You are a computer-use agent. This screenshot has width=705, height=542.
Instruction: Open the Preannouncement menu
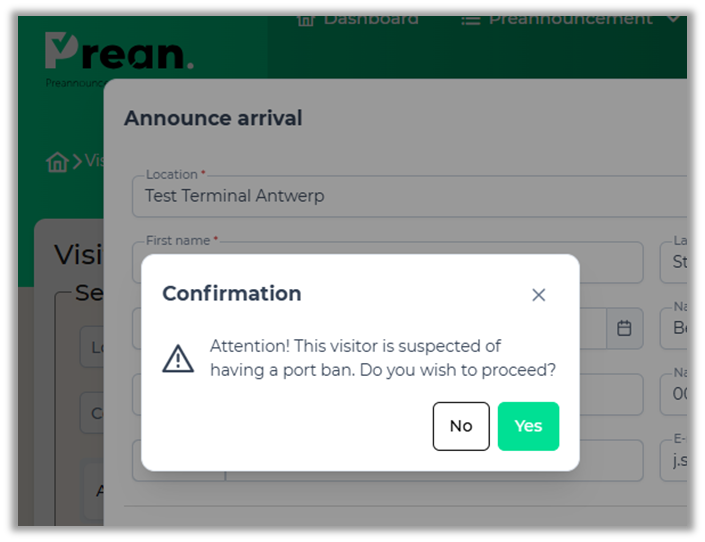[570, 19]
